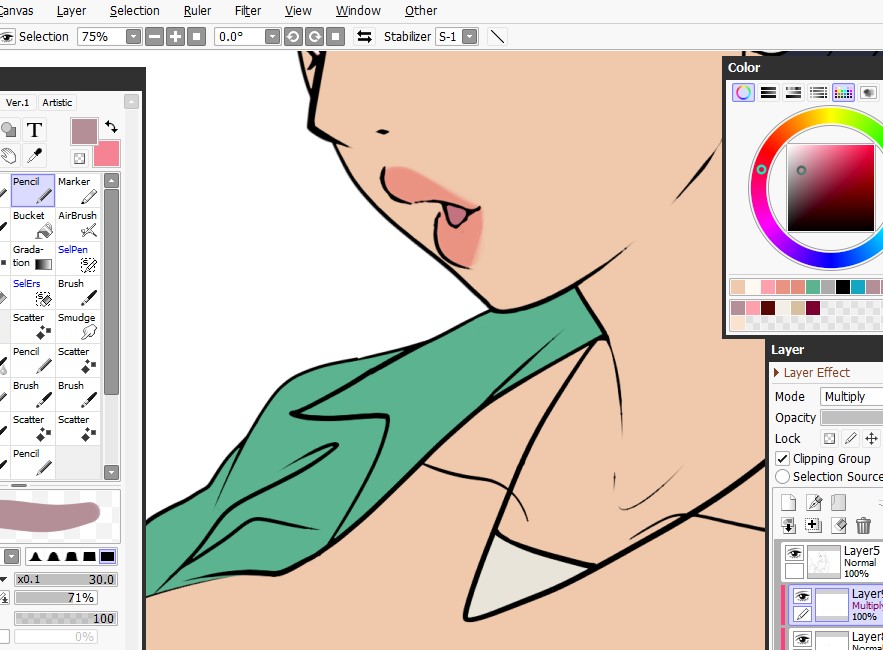
Task: Merge down with transfer layer icon
Action: (788, 526)
